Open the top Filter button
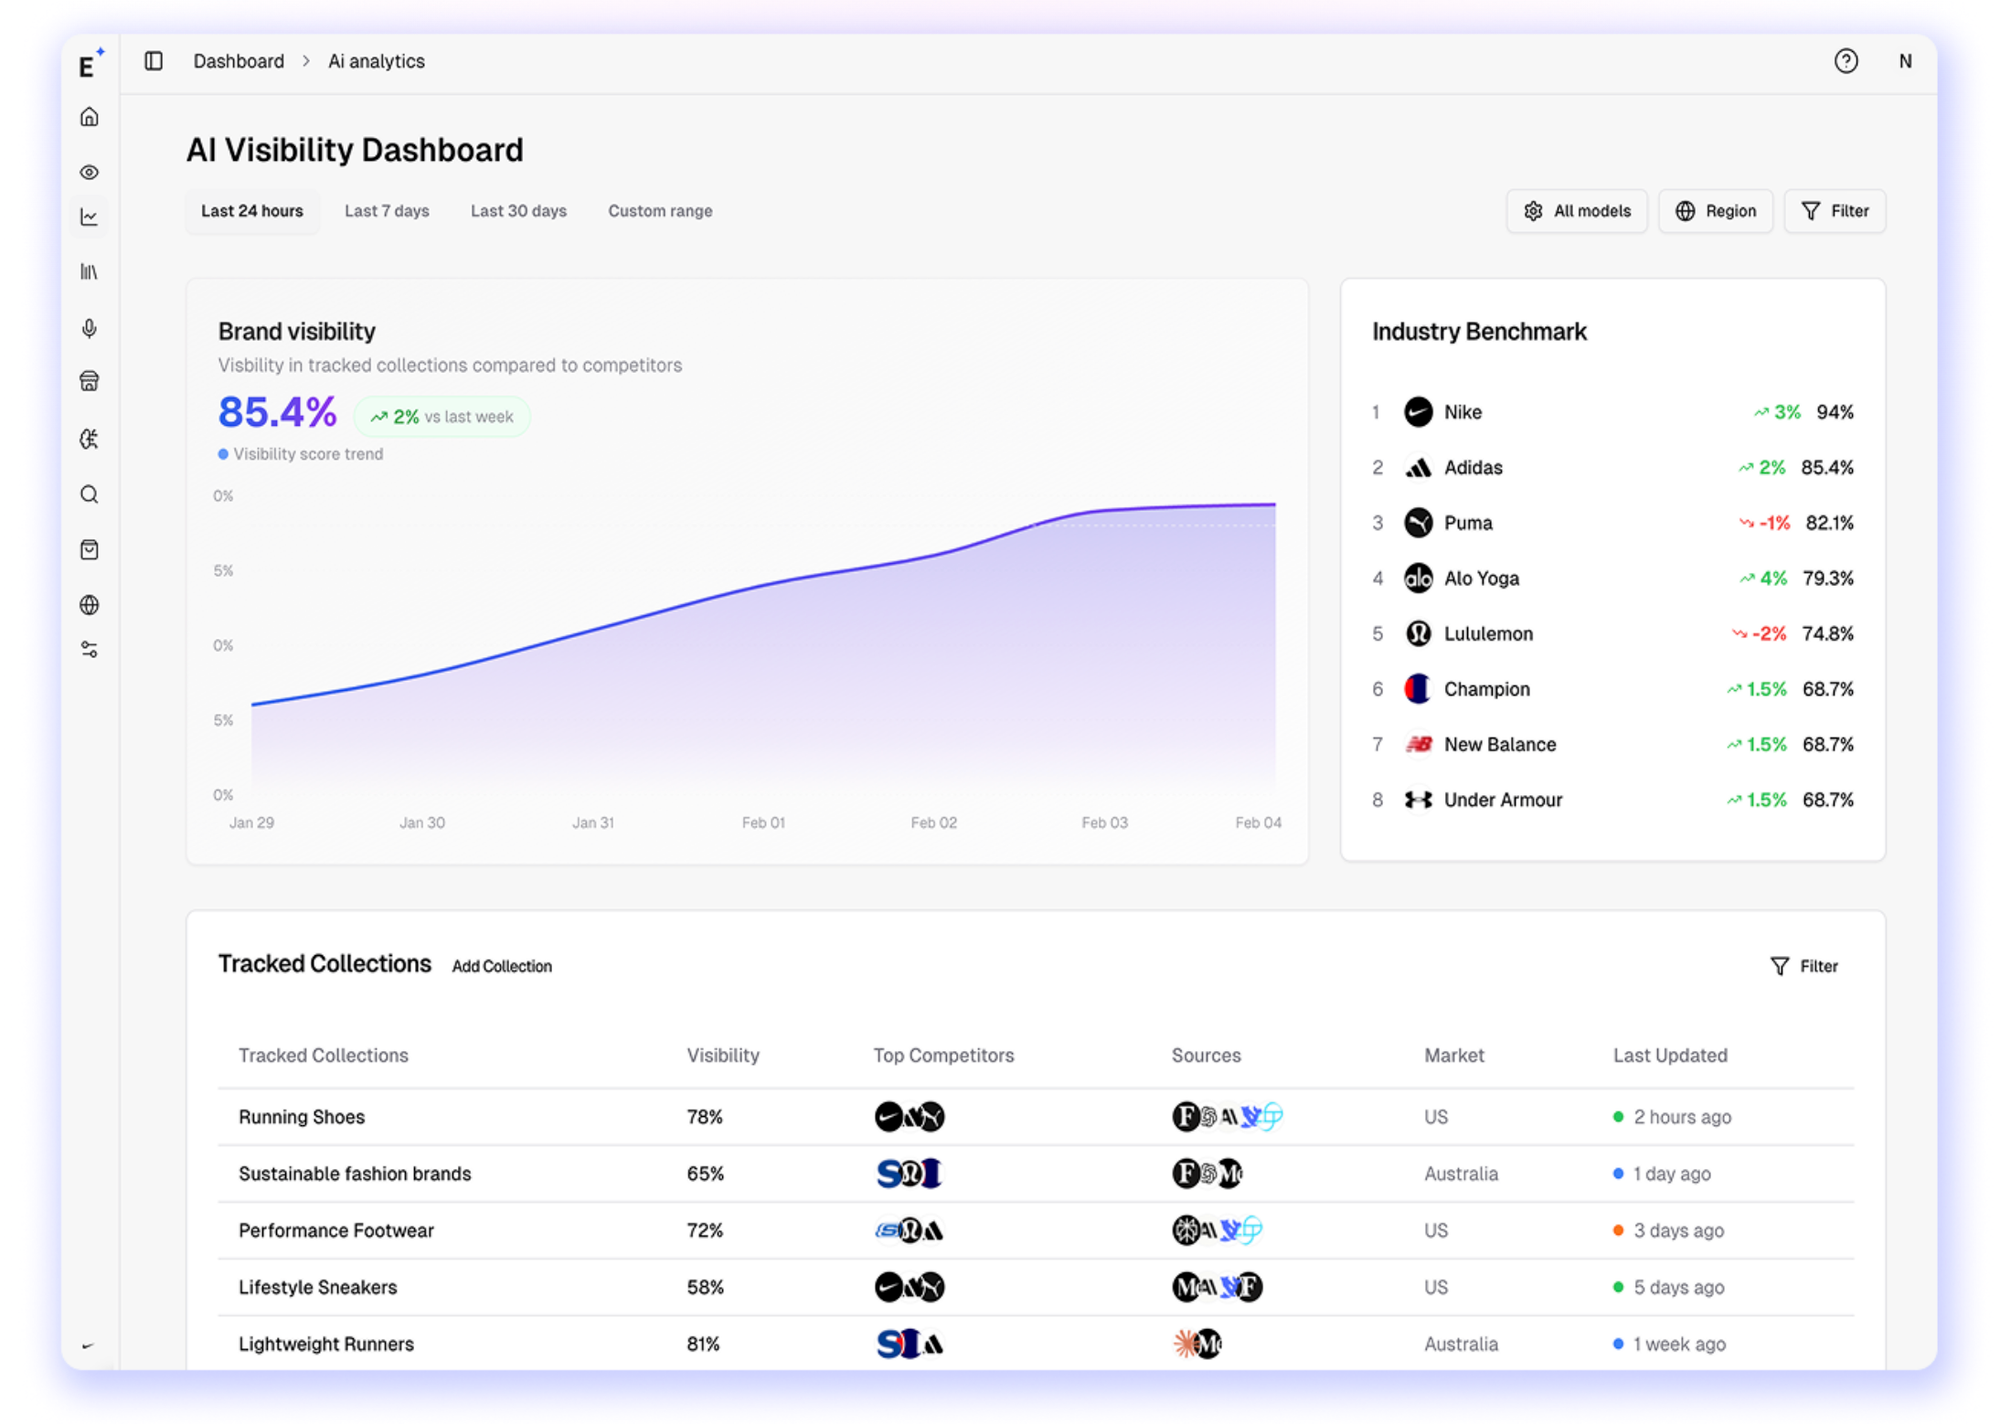 tap(1835, 211)
